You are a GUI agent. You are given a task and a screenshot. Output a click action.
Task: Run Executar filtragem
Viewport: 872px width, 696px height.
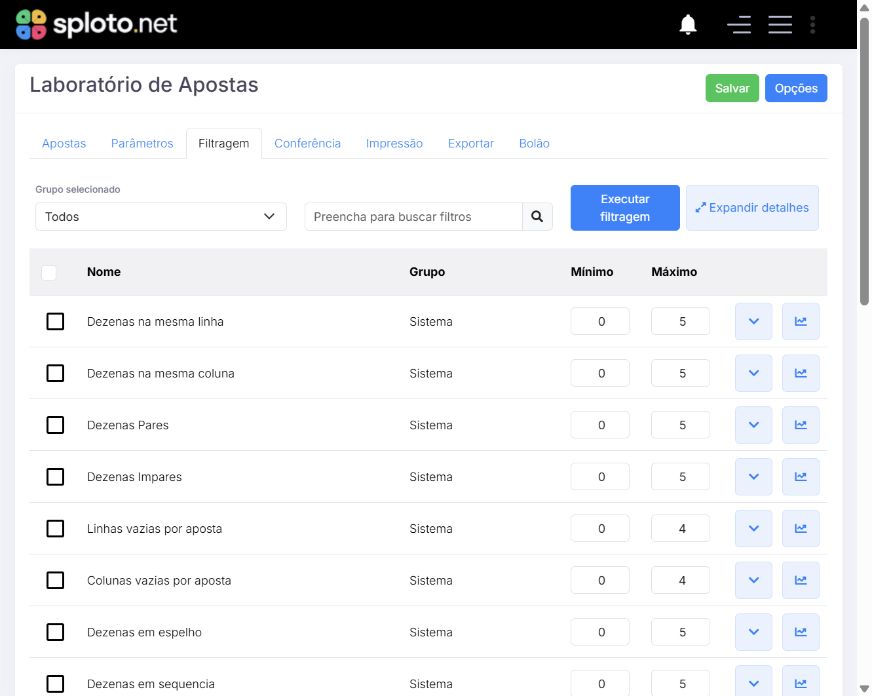pos(625,208)
